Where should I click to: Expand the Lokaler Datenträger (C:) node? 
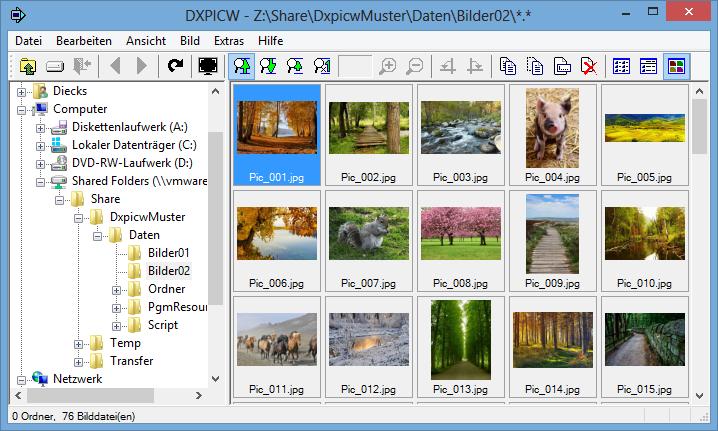[41, 145]
